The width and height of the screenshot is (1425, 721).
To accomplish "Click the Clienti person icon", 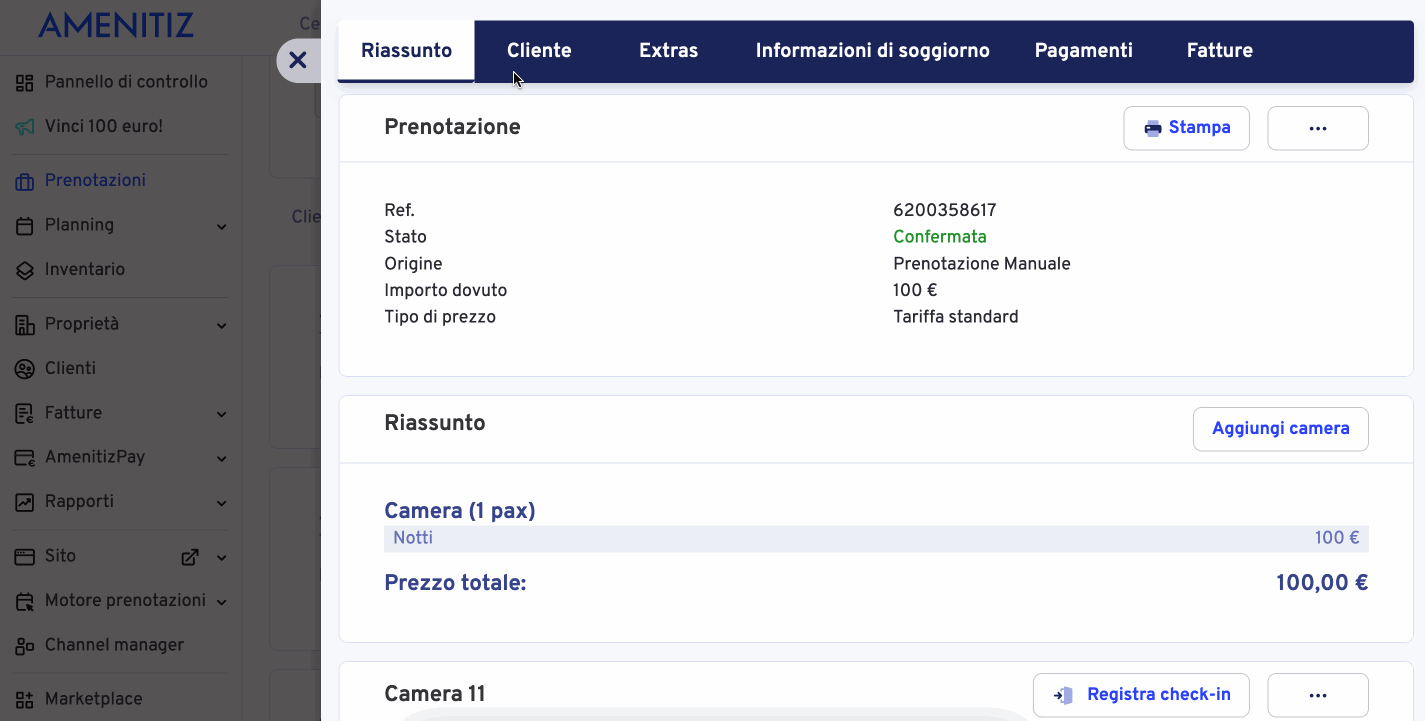I will pos(25,369).
